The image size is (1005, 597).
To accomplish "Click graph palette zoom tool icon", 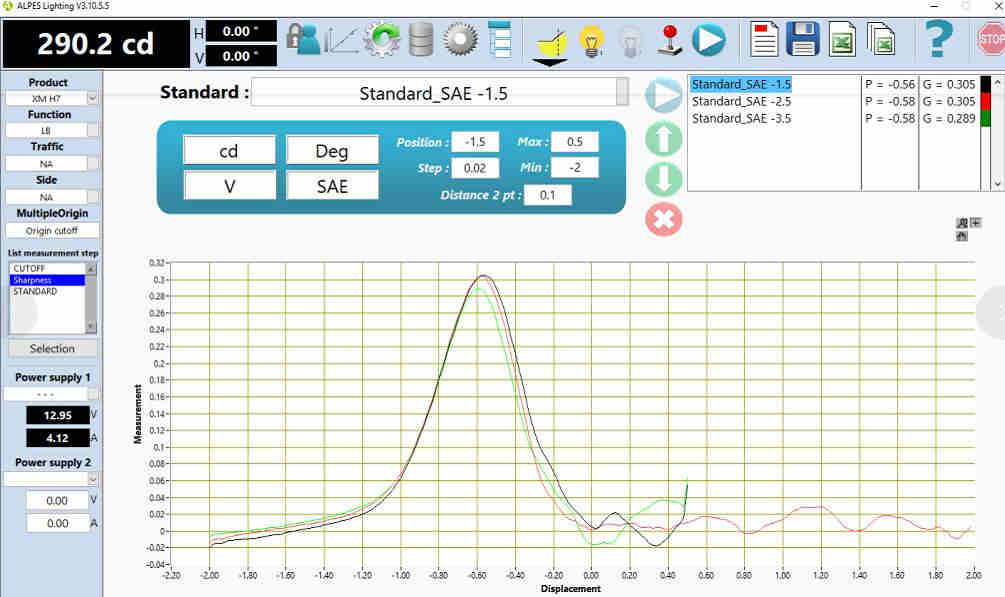I will coord(961,223).
